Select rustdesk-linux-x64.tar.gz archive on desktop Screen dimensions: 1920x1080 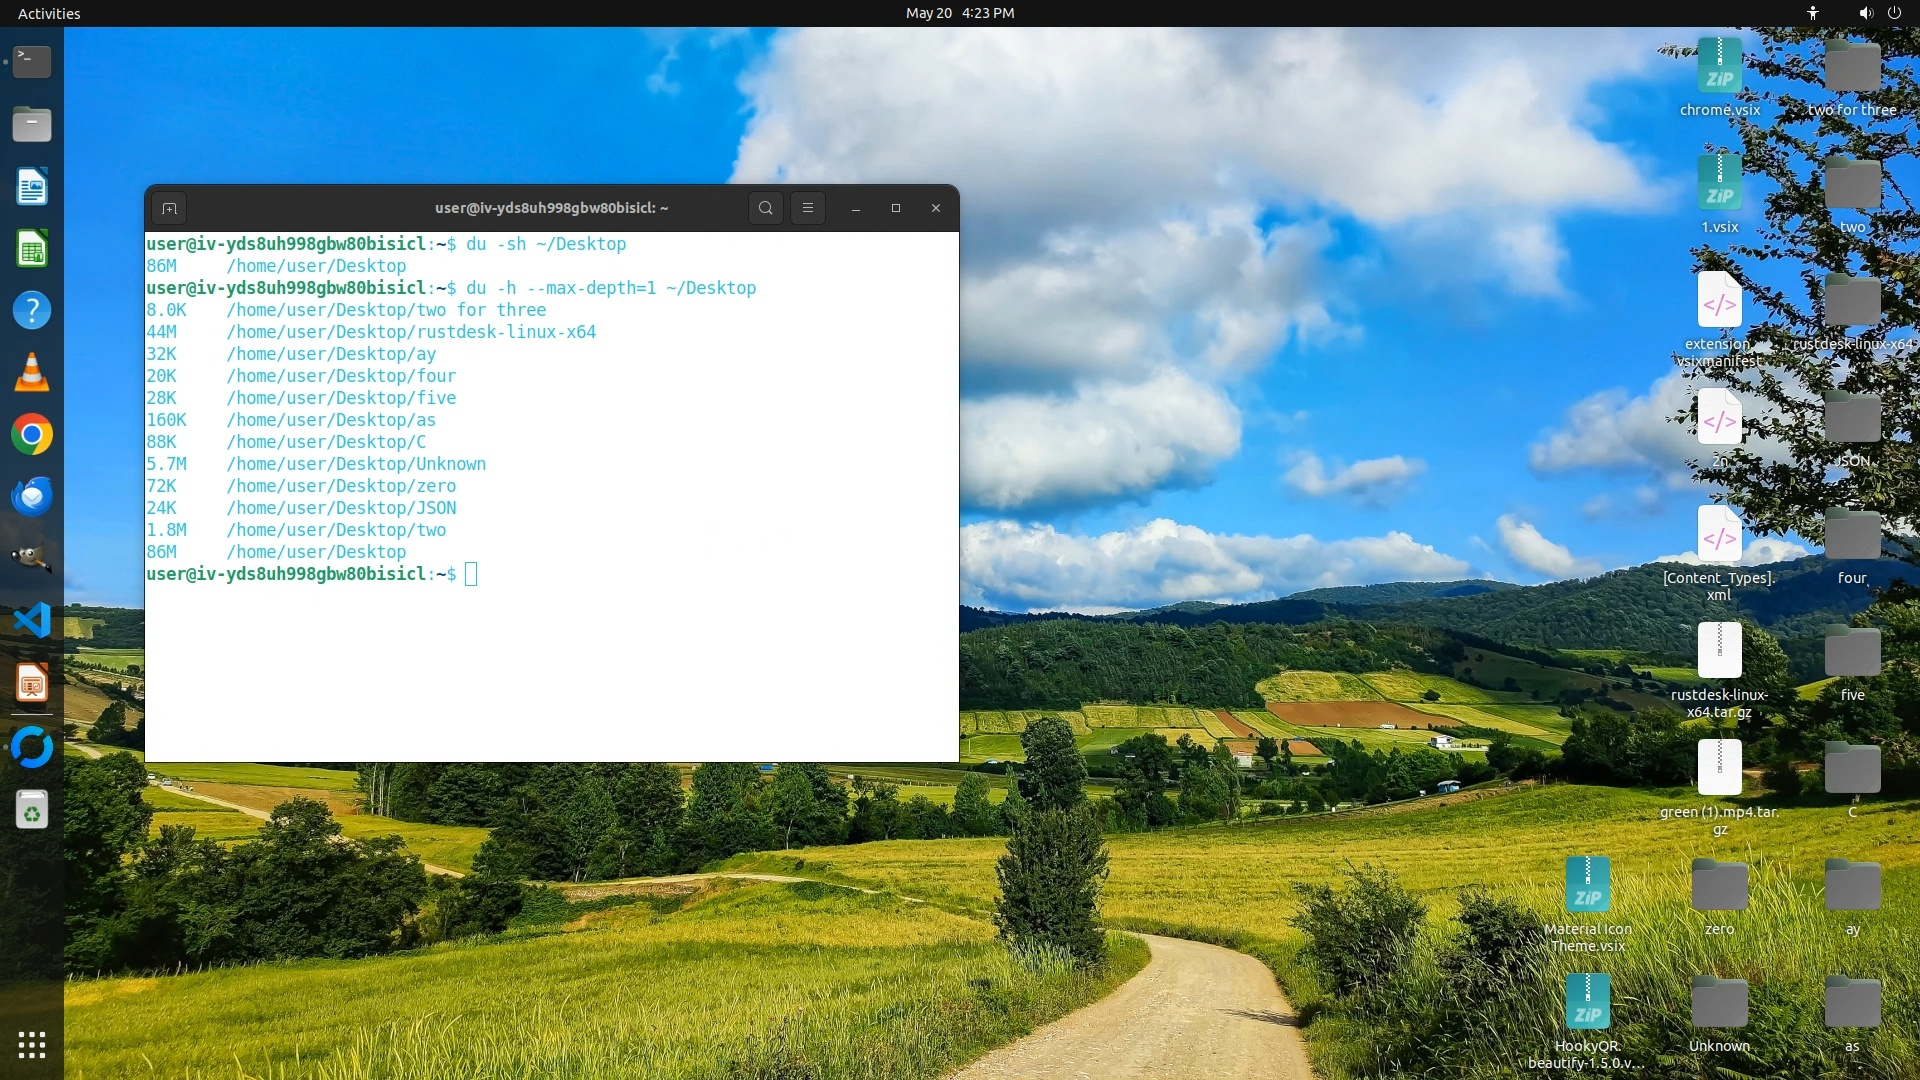point(1719,652)
